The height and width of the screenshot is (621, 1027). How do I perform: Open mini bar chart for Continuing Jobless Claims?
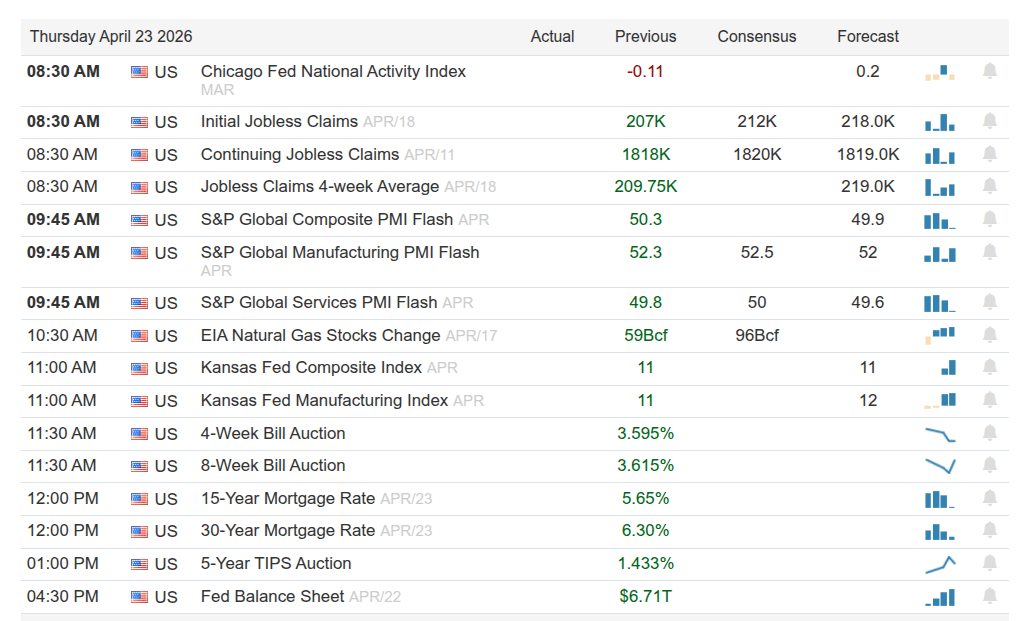[940, 155]
